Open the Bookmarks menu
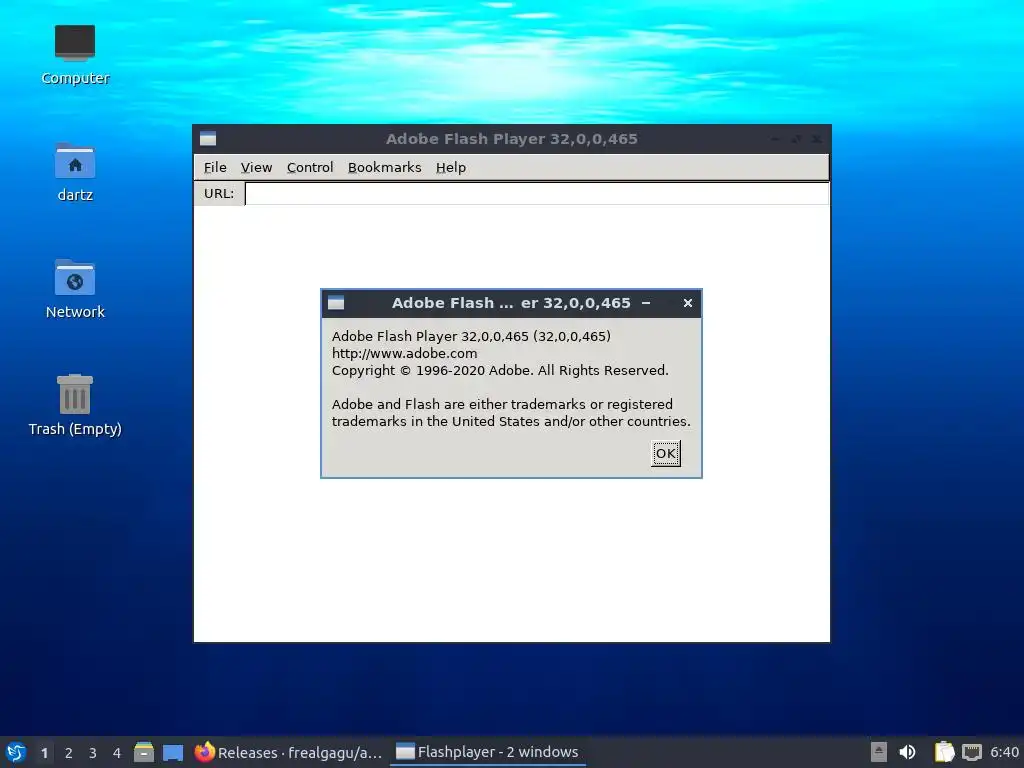Screen dimensions: 1024x768 pyautogui.click(x=385, y=167)
